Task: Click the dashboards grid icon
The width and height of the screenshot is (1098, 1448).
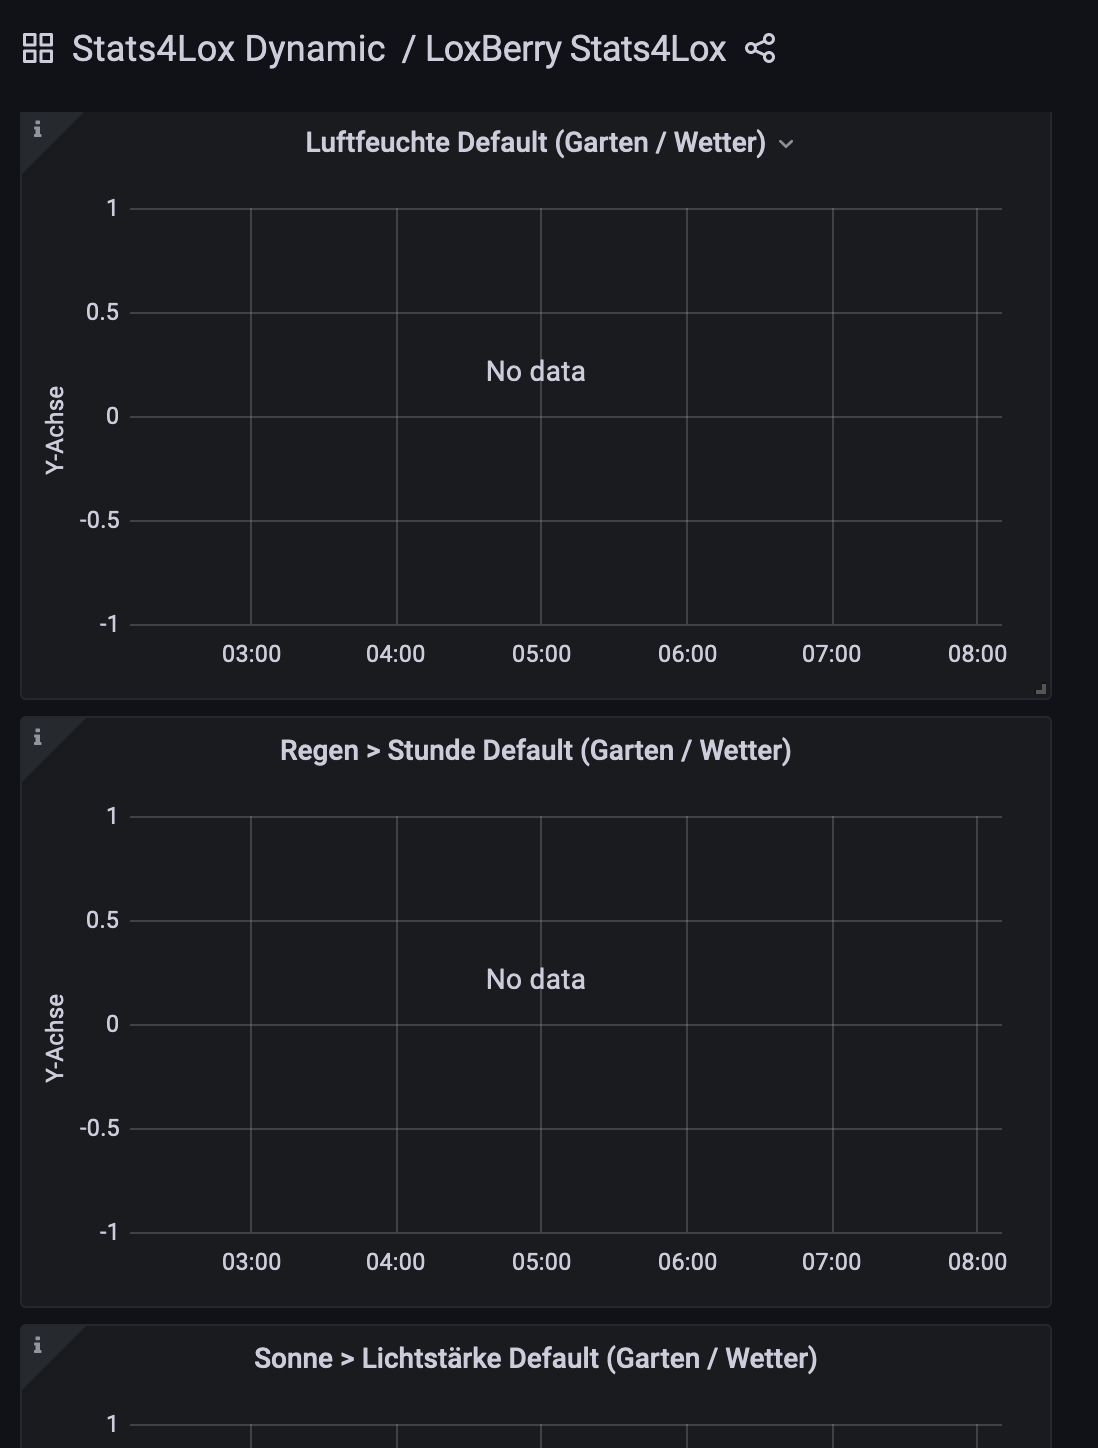Action: click(38, 48)
